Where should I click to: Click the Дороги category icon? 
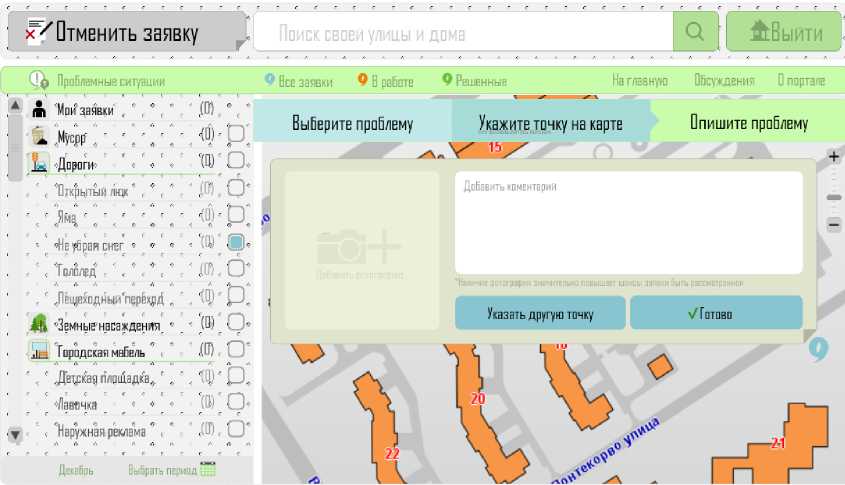tap(39, 162)
